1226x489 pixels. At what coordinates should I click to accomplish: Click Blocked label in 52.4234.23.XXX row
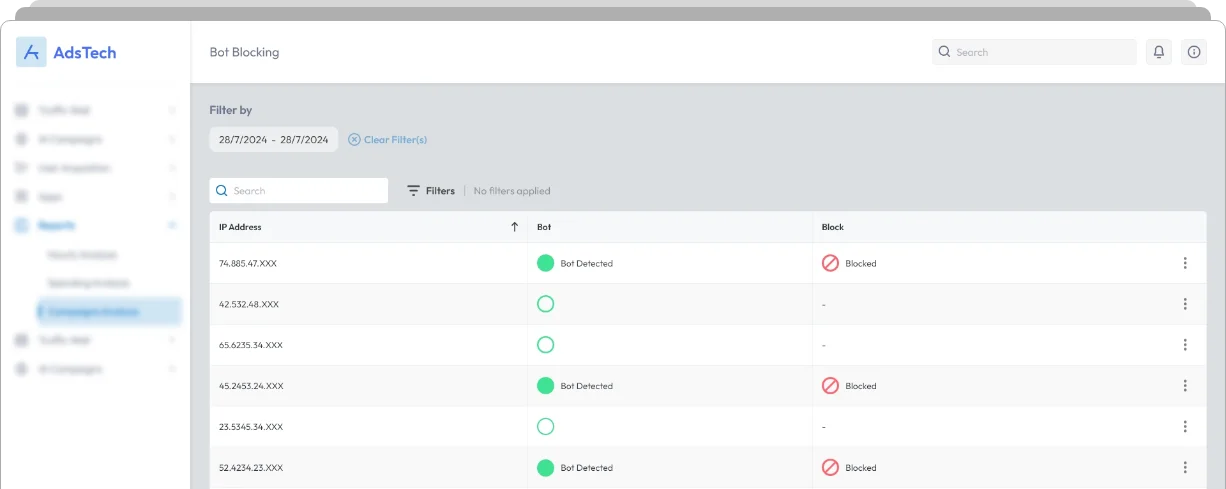click(x=861, y=468)
